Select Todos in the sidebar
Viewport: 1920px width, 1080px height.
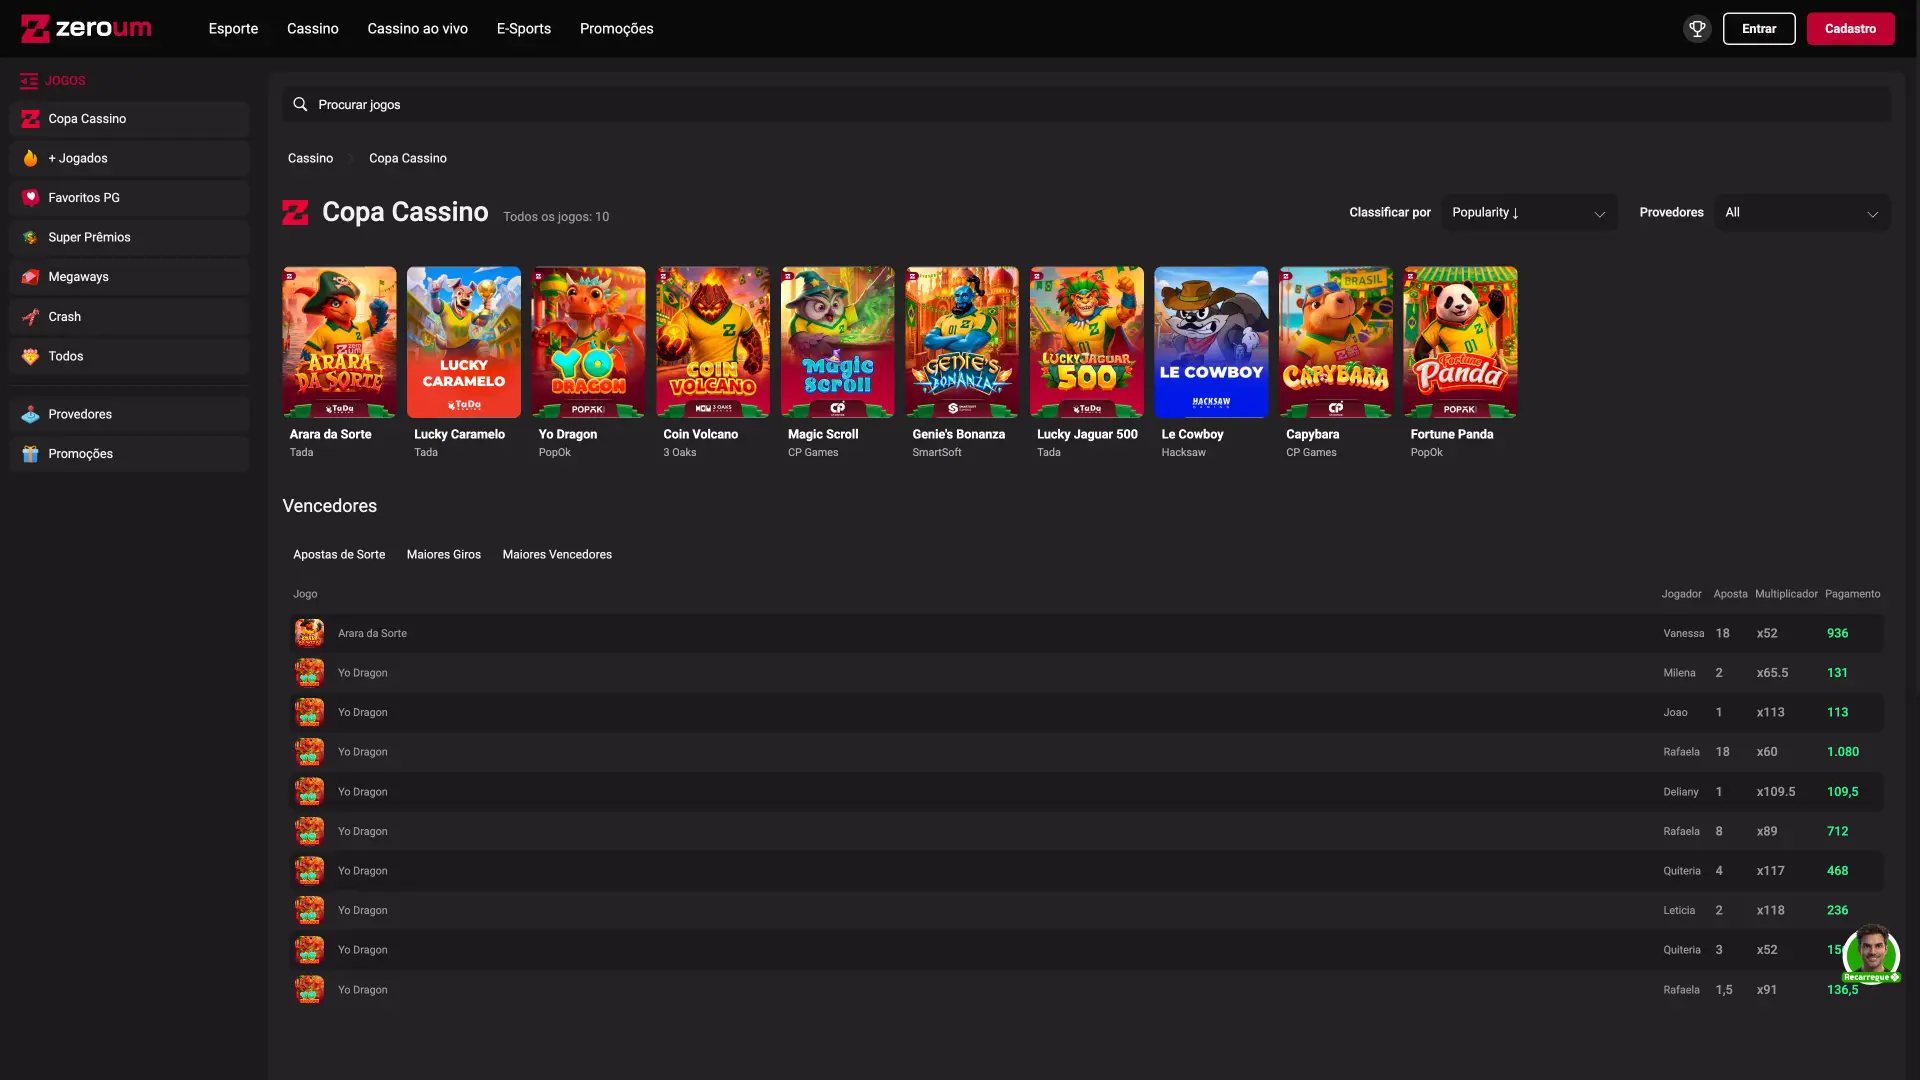pyautogui.click(x=129, y=356)
